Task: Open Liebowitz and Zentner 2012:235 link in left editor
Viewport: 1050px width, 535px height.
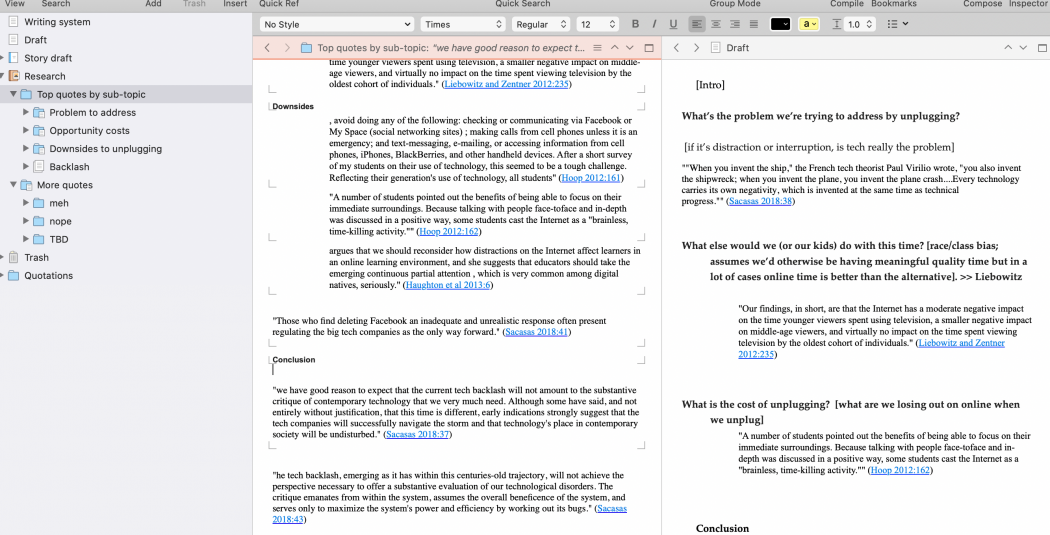Action: (506, 84)
